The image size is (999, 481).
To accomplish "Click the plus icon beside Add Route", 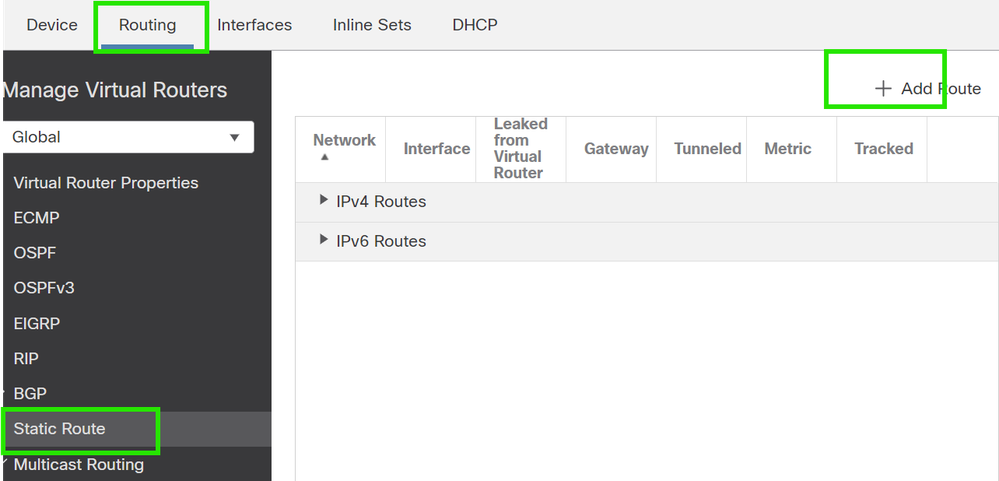I will pos(882,89).
